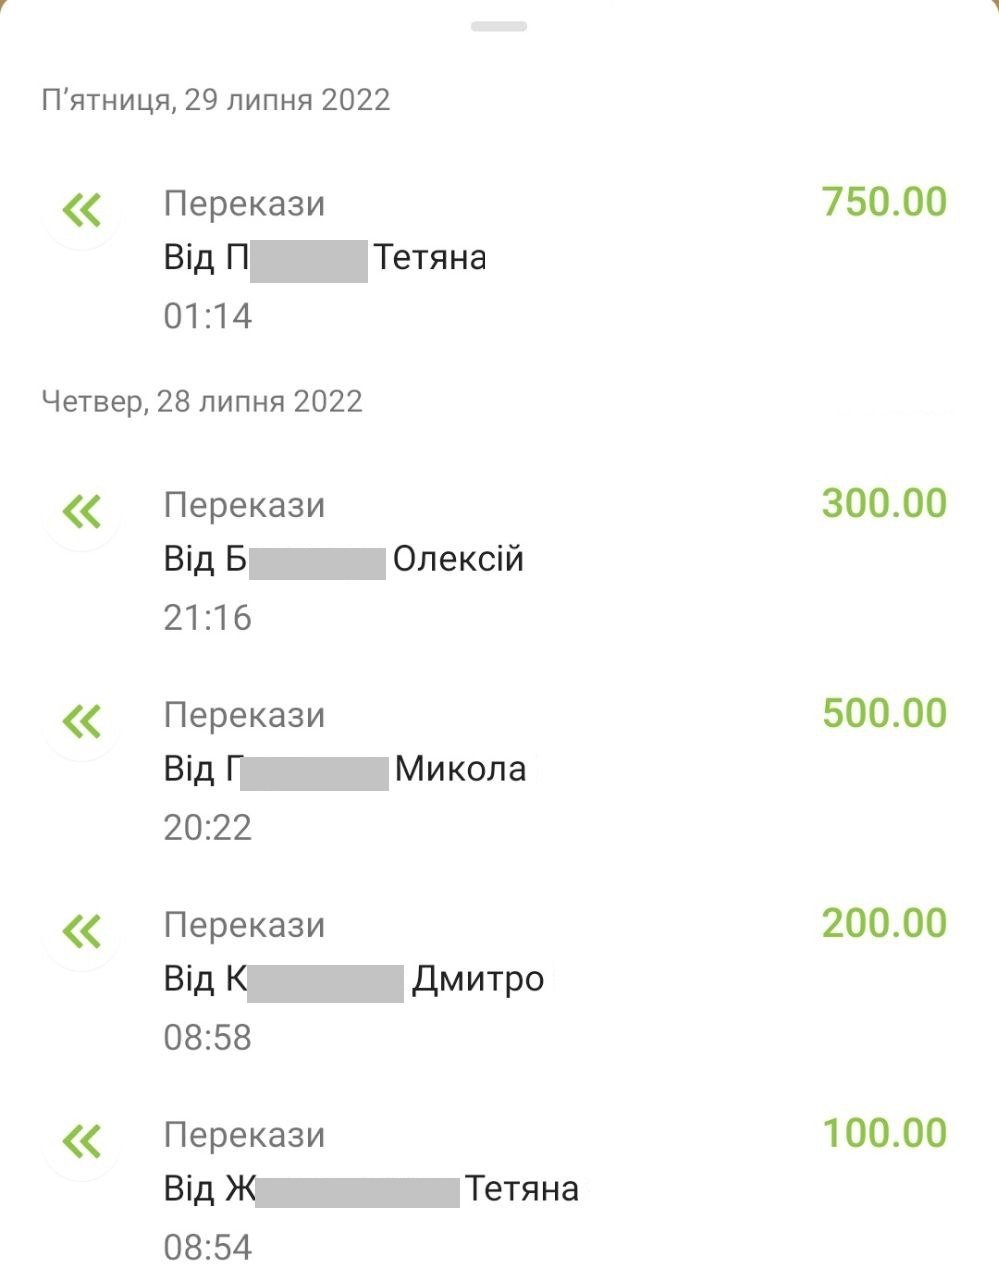
Task: Tap the 20:22 timestamp
Action: point(208,828)
